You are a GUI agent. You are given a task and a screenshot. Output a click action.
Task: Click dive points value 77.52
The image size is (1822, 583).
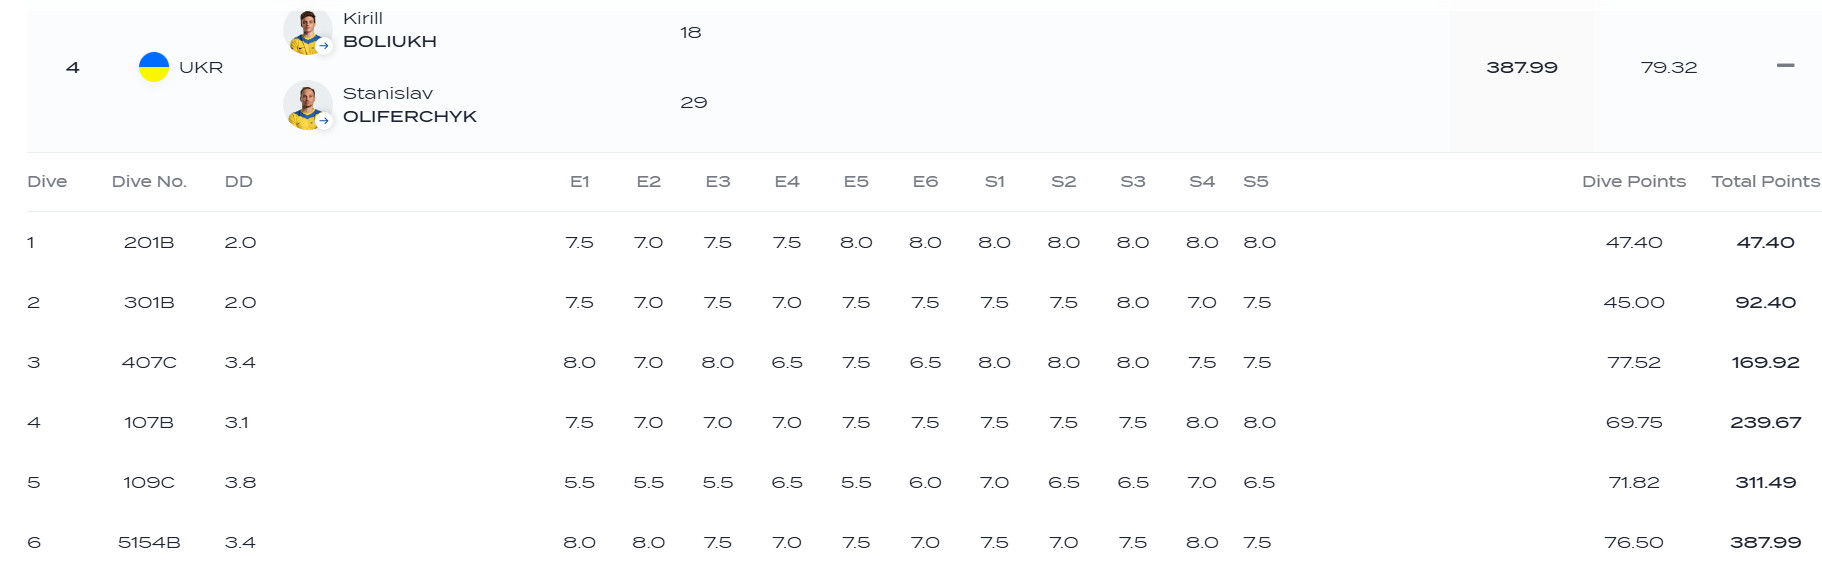1633,362
